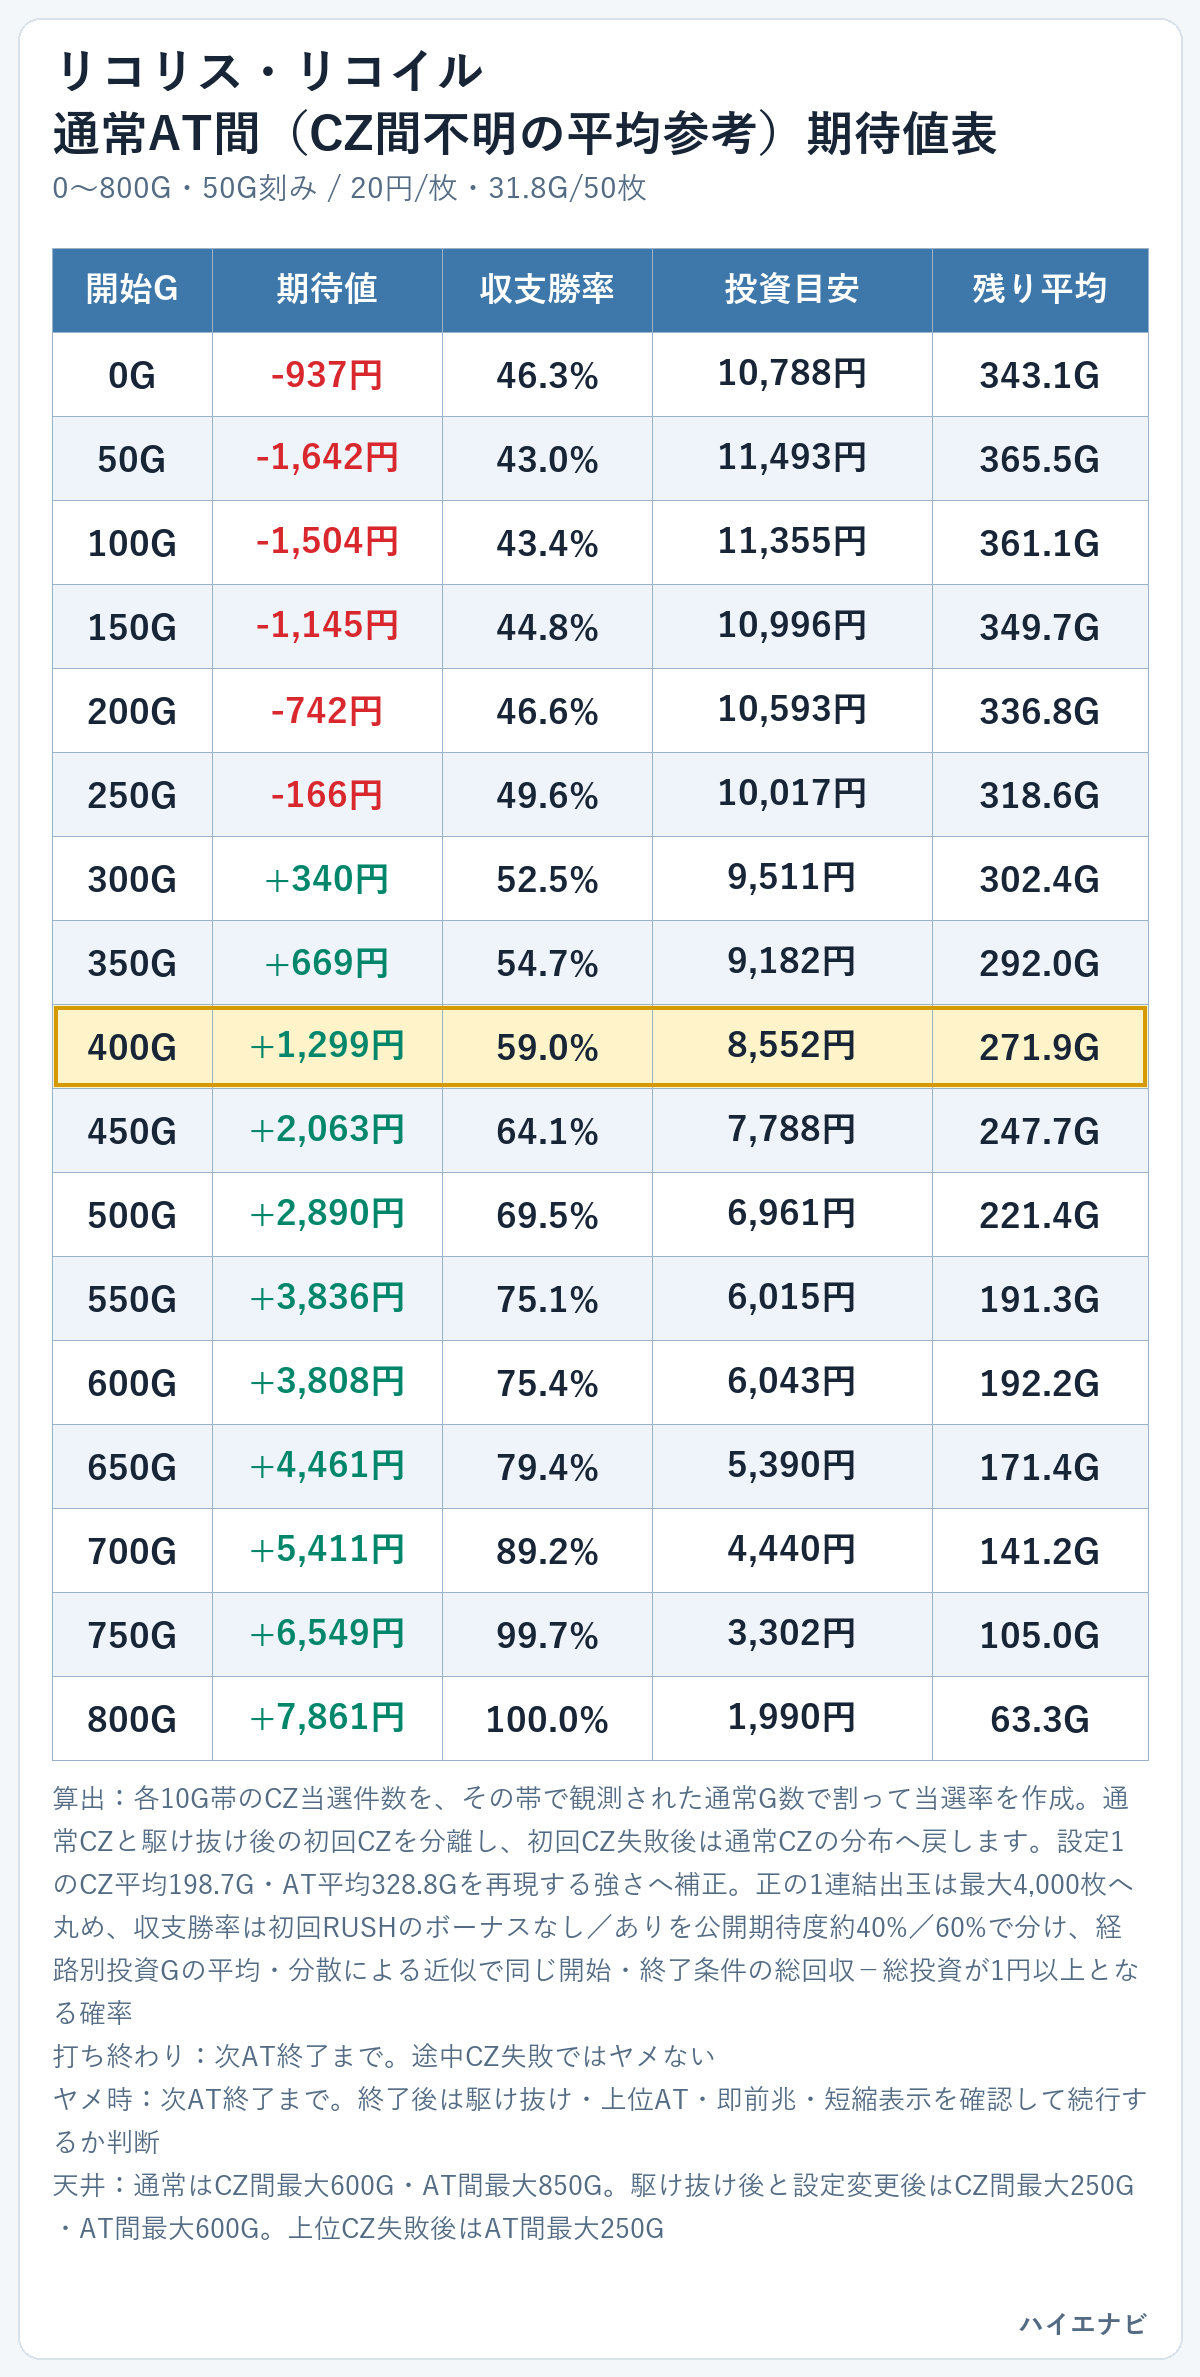This screenshot has height=2377, width=1200.
Task: Click the 43.4% win rate cell
Action: (x=547, y=543)
